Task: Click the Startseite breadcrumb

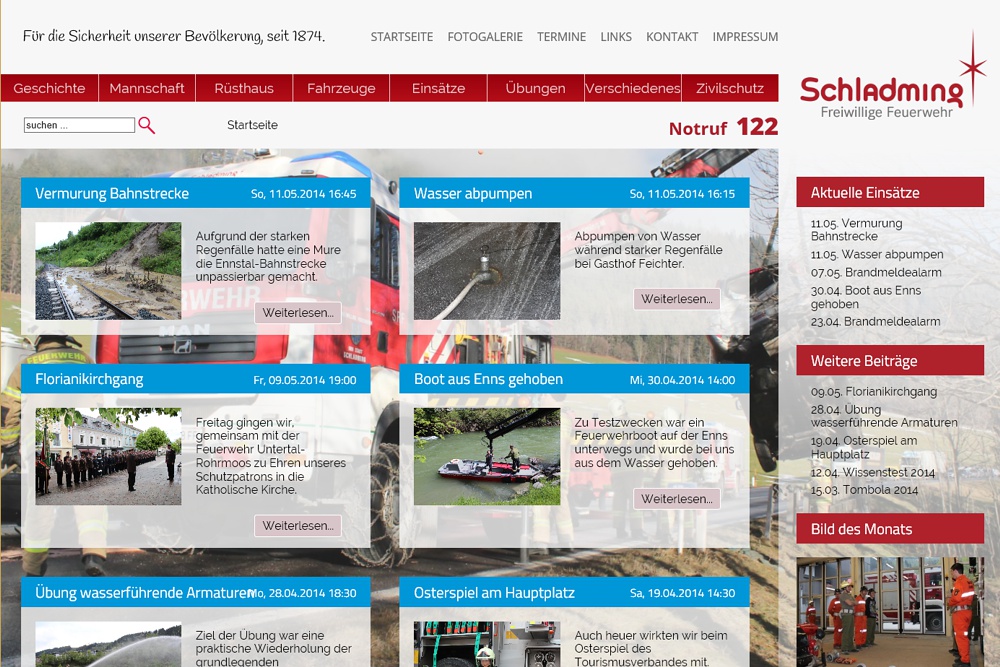Action: click(253, 125)
